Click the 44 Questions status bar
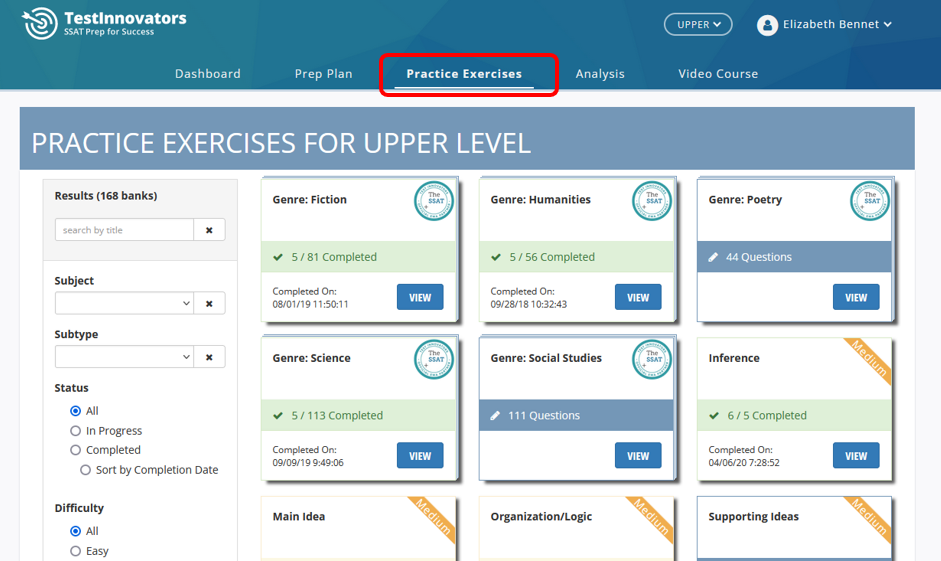 click(794, 257)
